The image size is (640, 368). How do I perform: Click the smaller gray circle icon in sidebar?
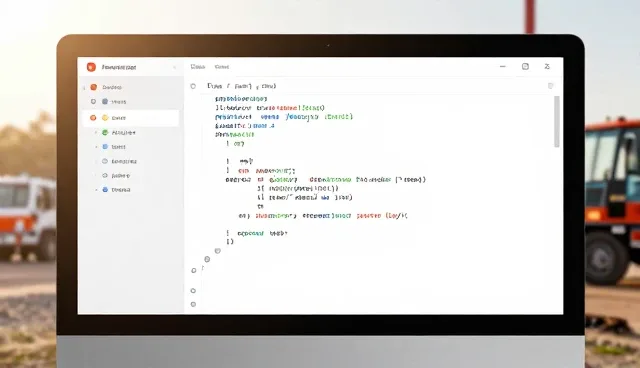pyautogui.click(x=105, y=175)
